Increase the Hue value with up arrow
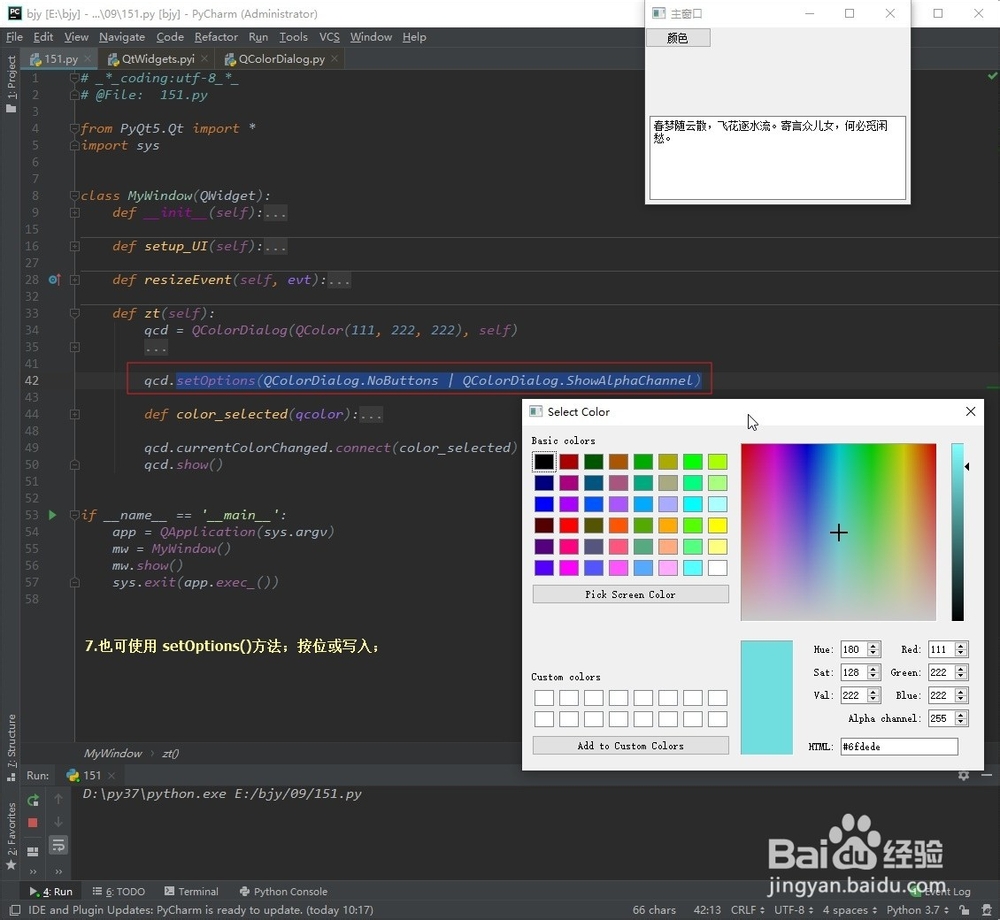 pyautogui.click(x=874, y=646)
